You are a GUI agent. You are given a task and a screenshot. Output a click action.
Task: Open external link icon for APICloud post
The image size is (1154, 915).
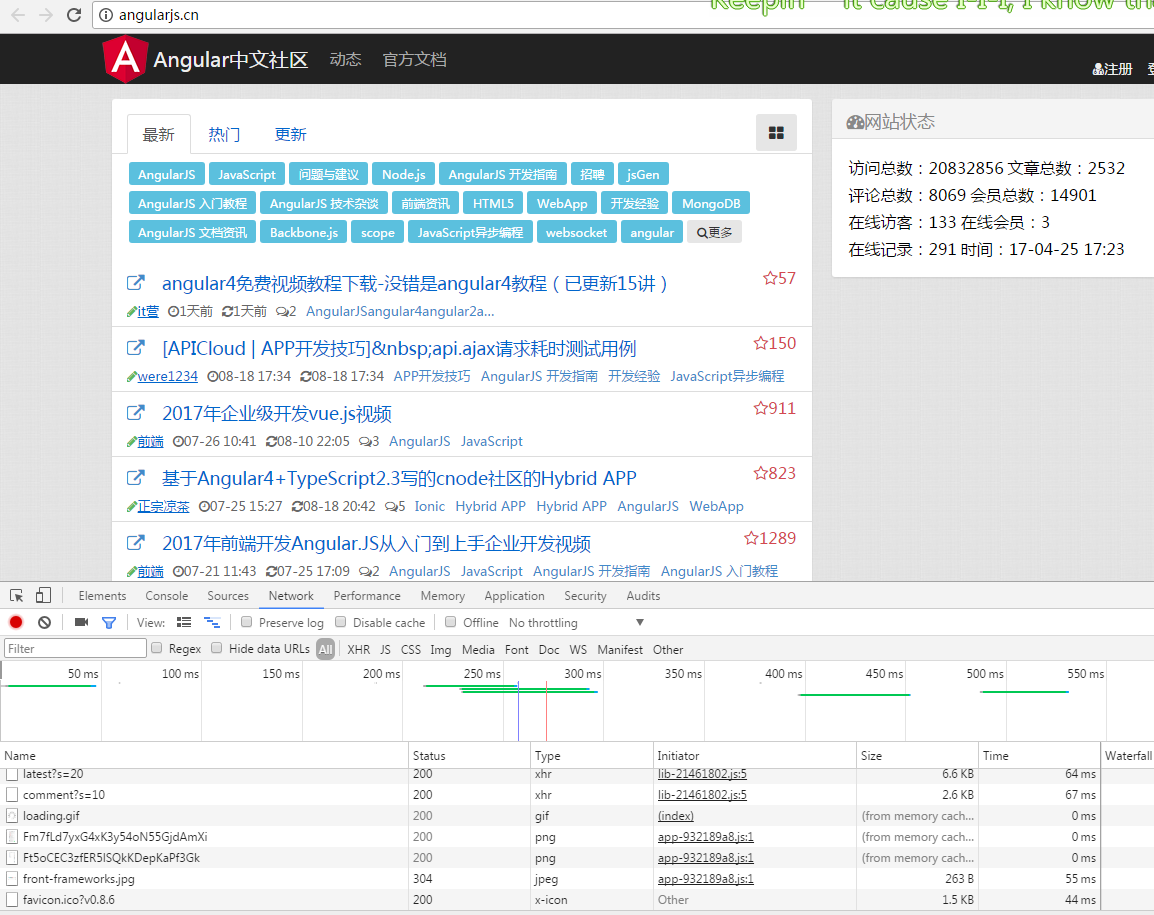pos(135,347)
